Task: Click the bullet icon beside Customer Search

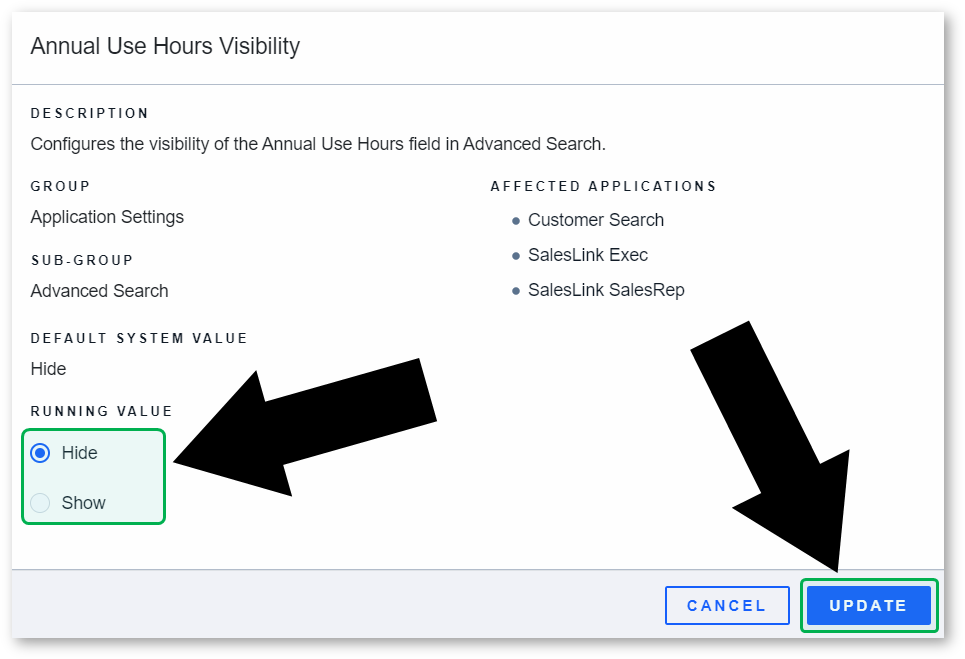Action: click(516, 221)
